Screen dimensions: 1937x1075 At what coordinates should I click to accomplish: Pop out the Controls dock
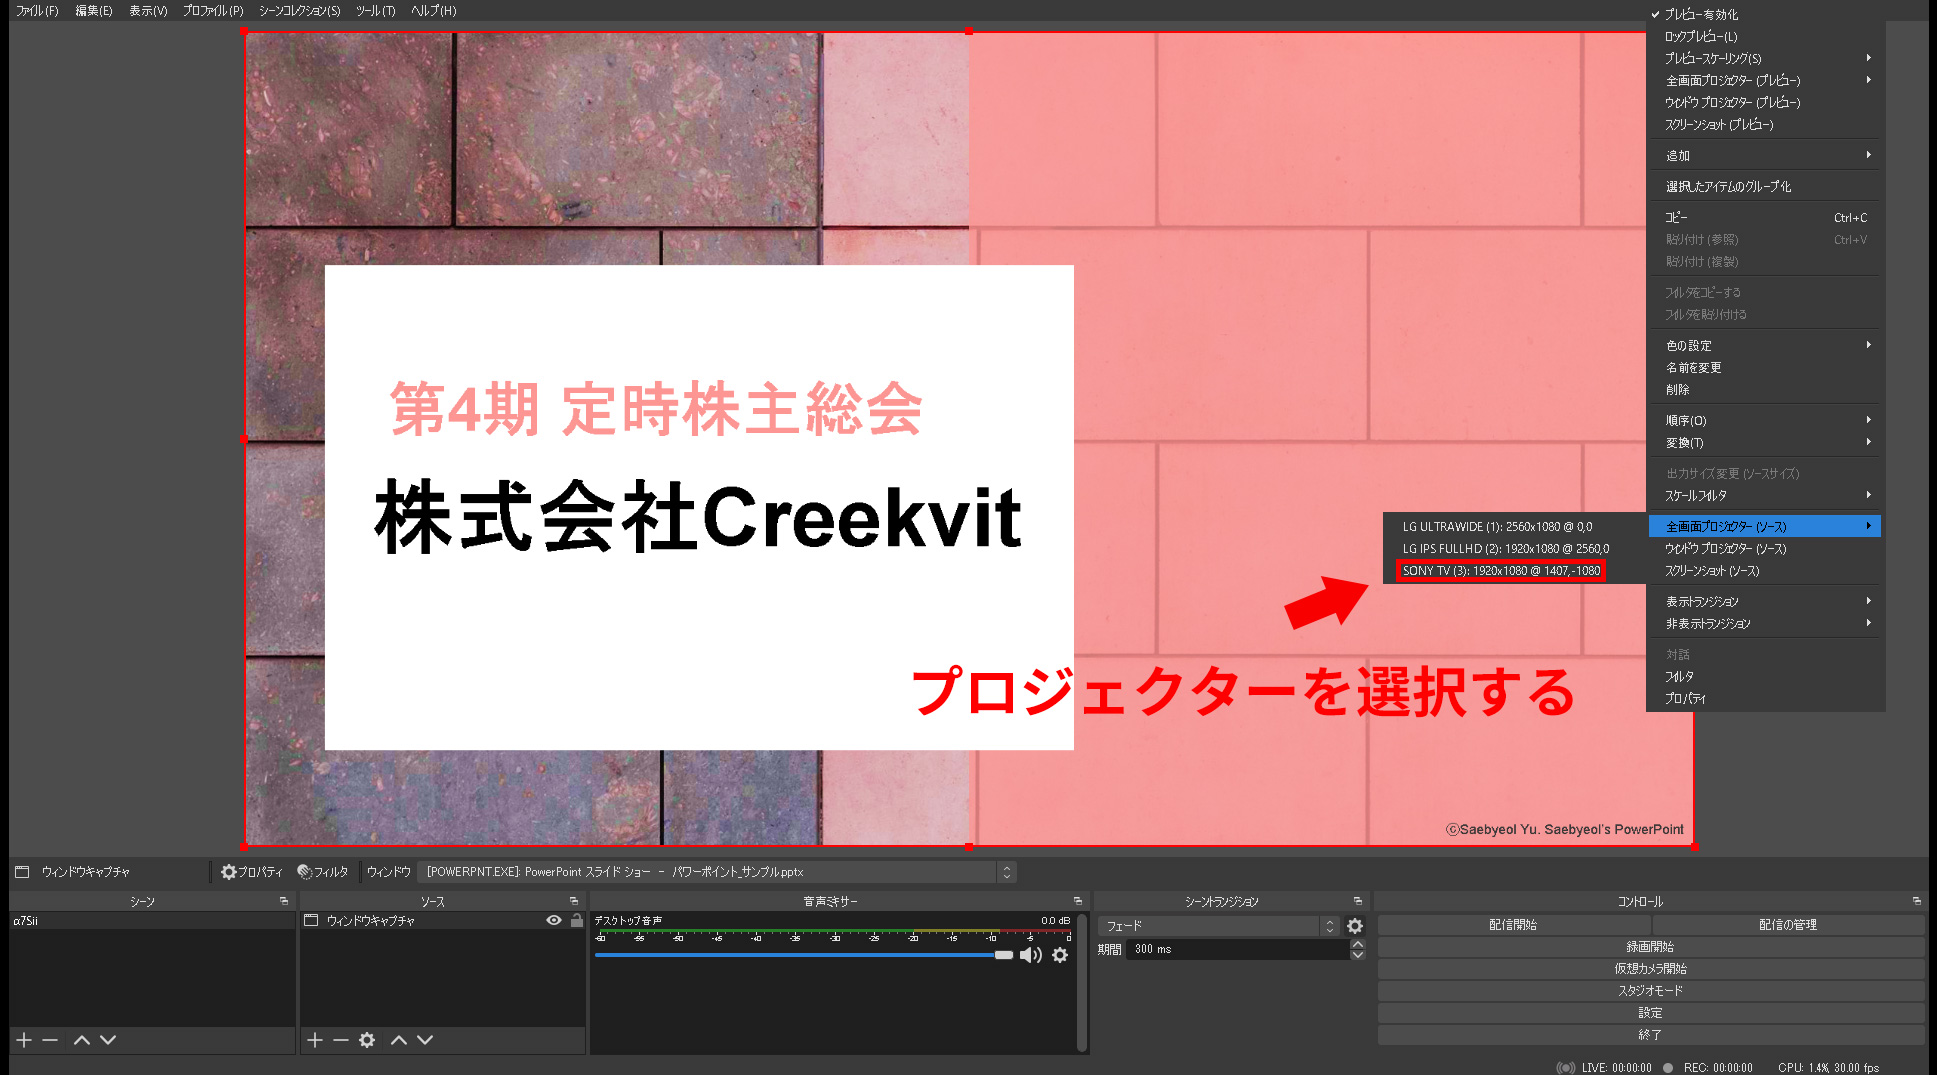point(1917,901)
